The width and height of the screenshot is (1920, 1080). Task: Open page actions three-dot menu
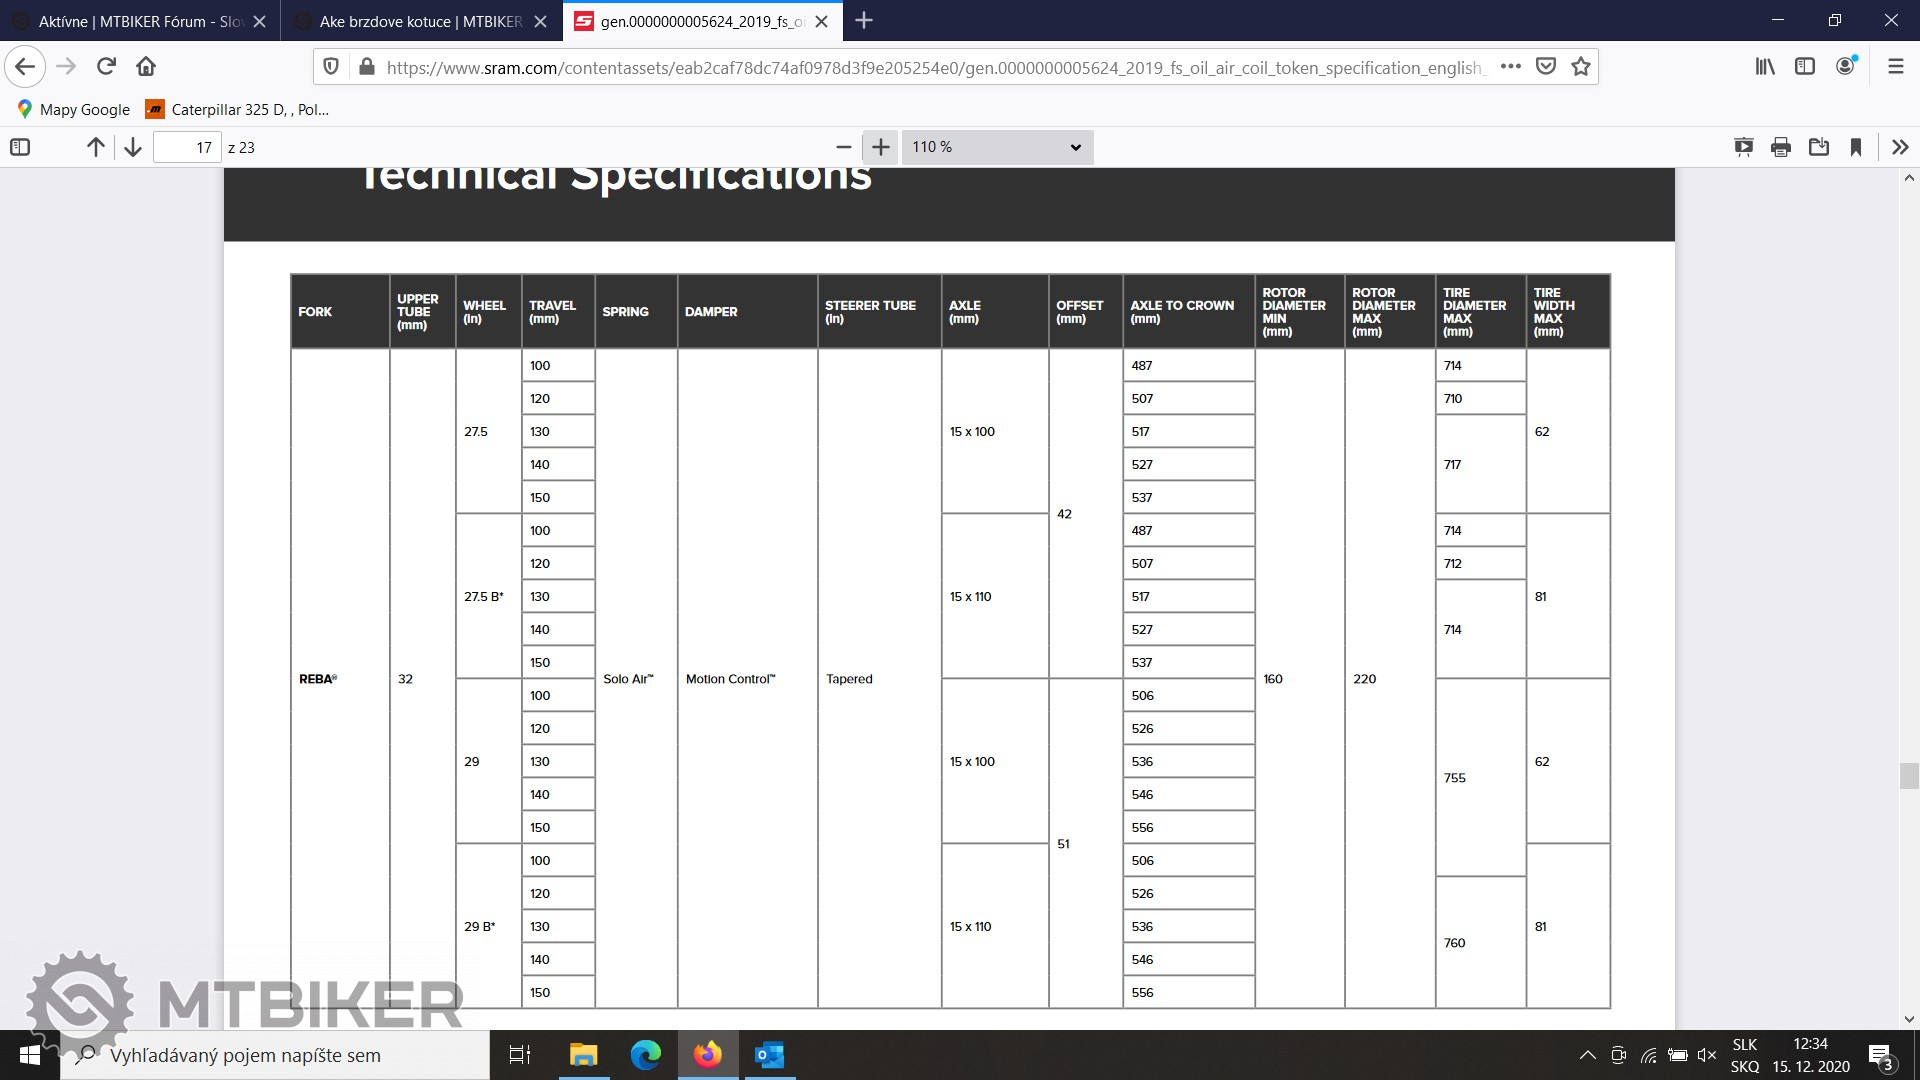pos(1511,67)
